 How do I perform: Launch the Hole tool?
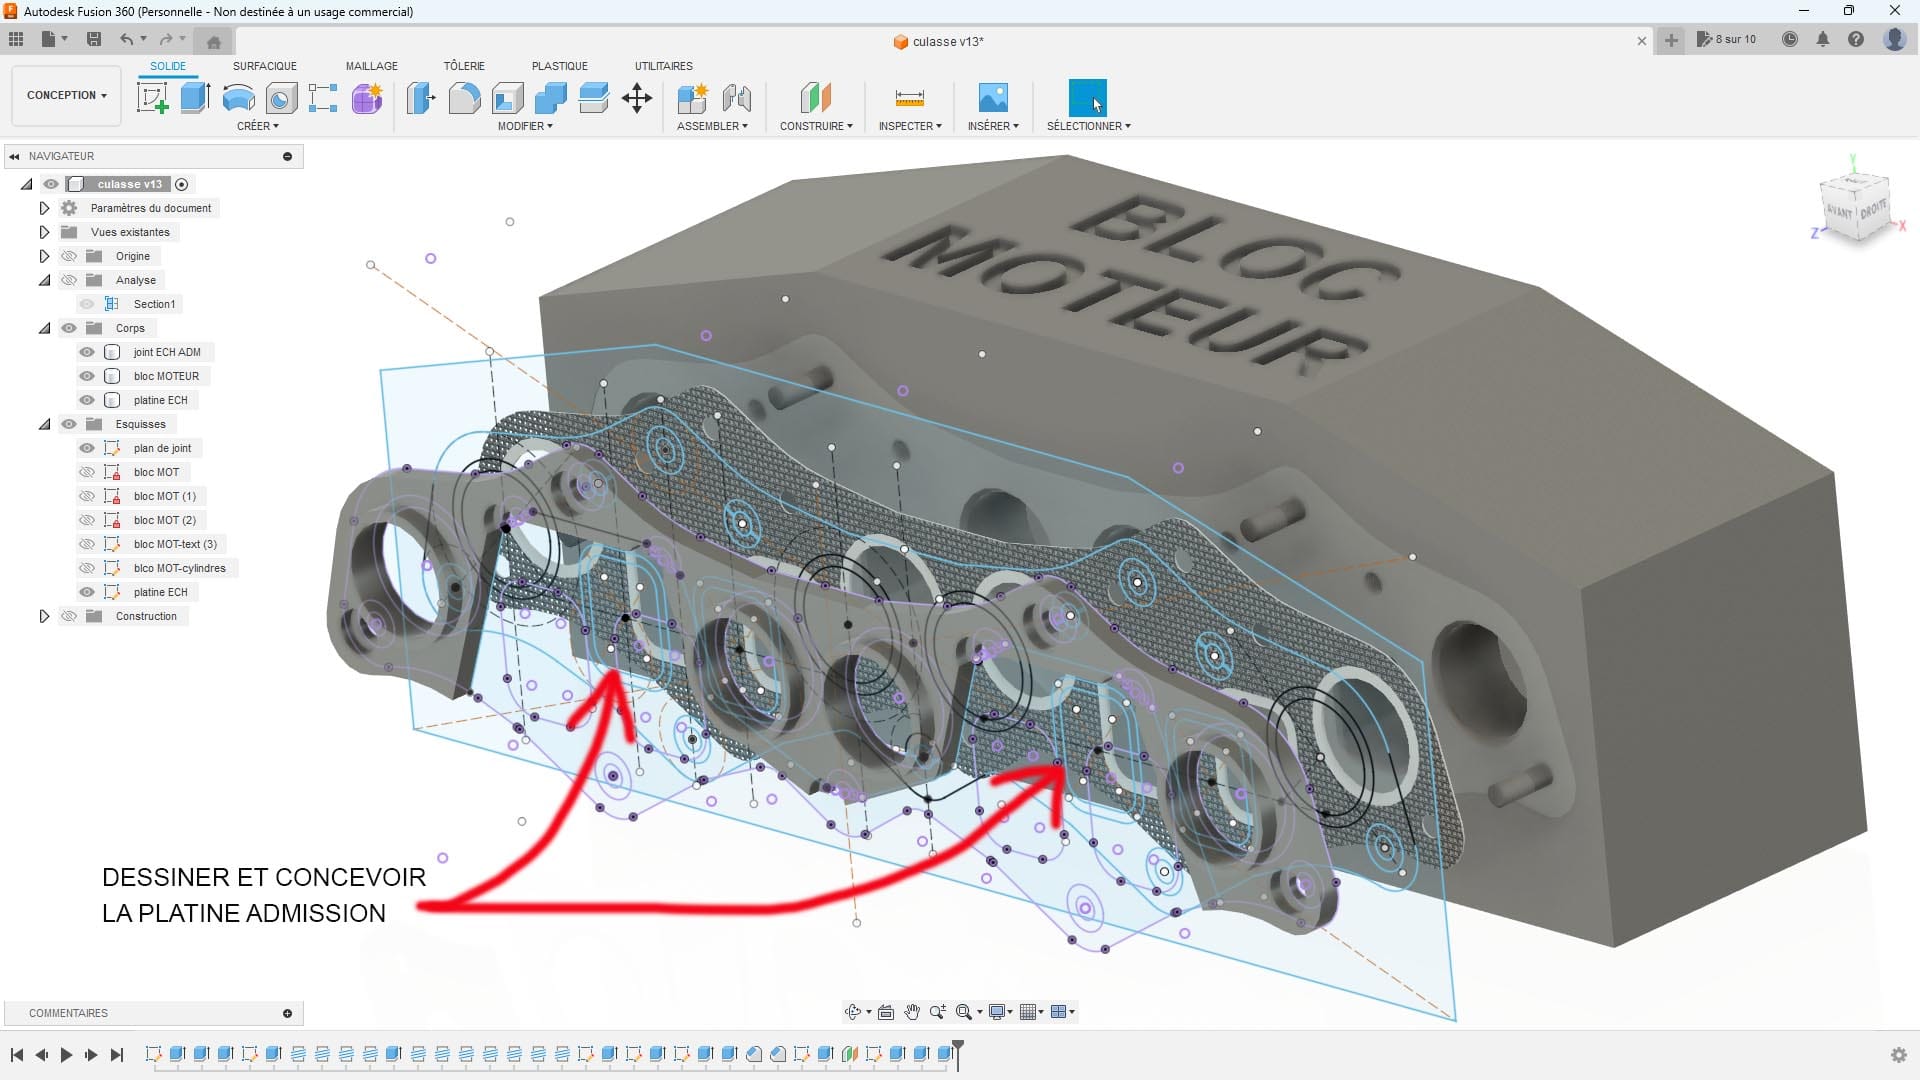click(x=280, y=97)
